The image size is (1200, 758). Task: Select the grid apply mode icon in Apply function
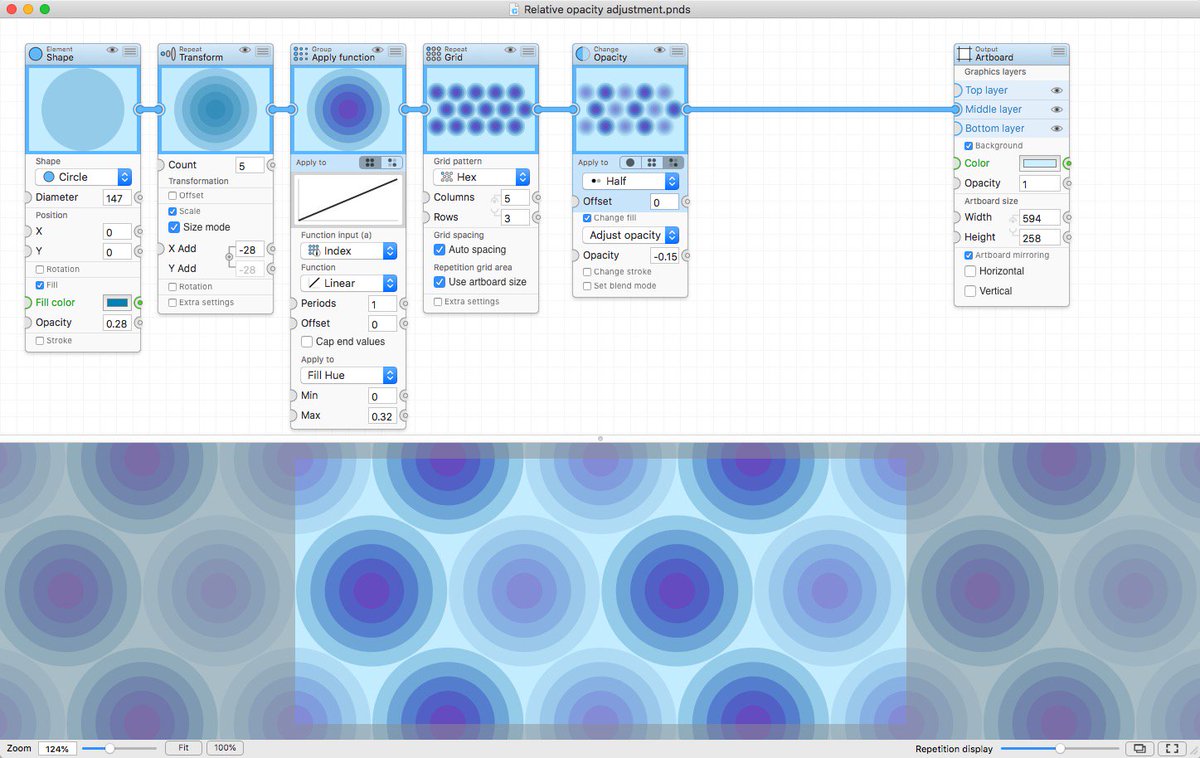point(368,162)
